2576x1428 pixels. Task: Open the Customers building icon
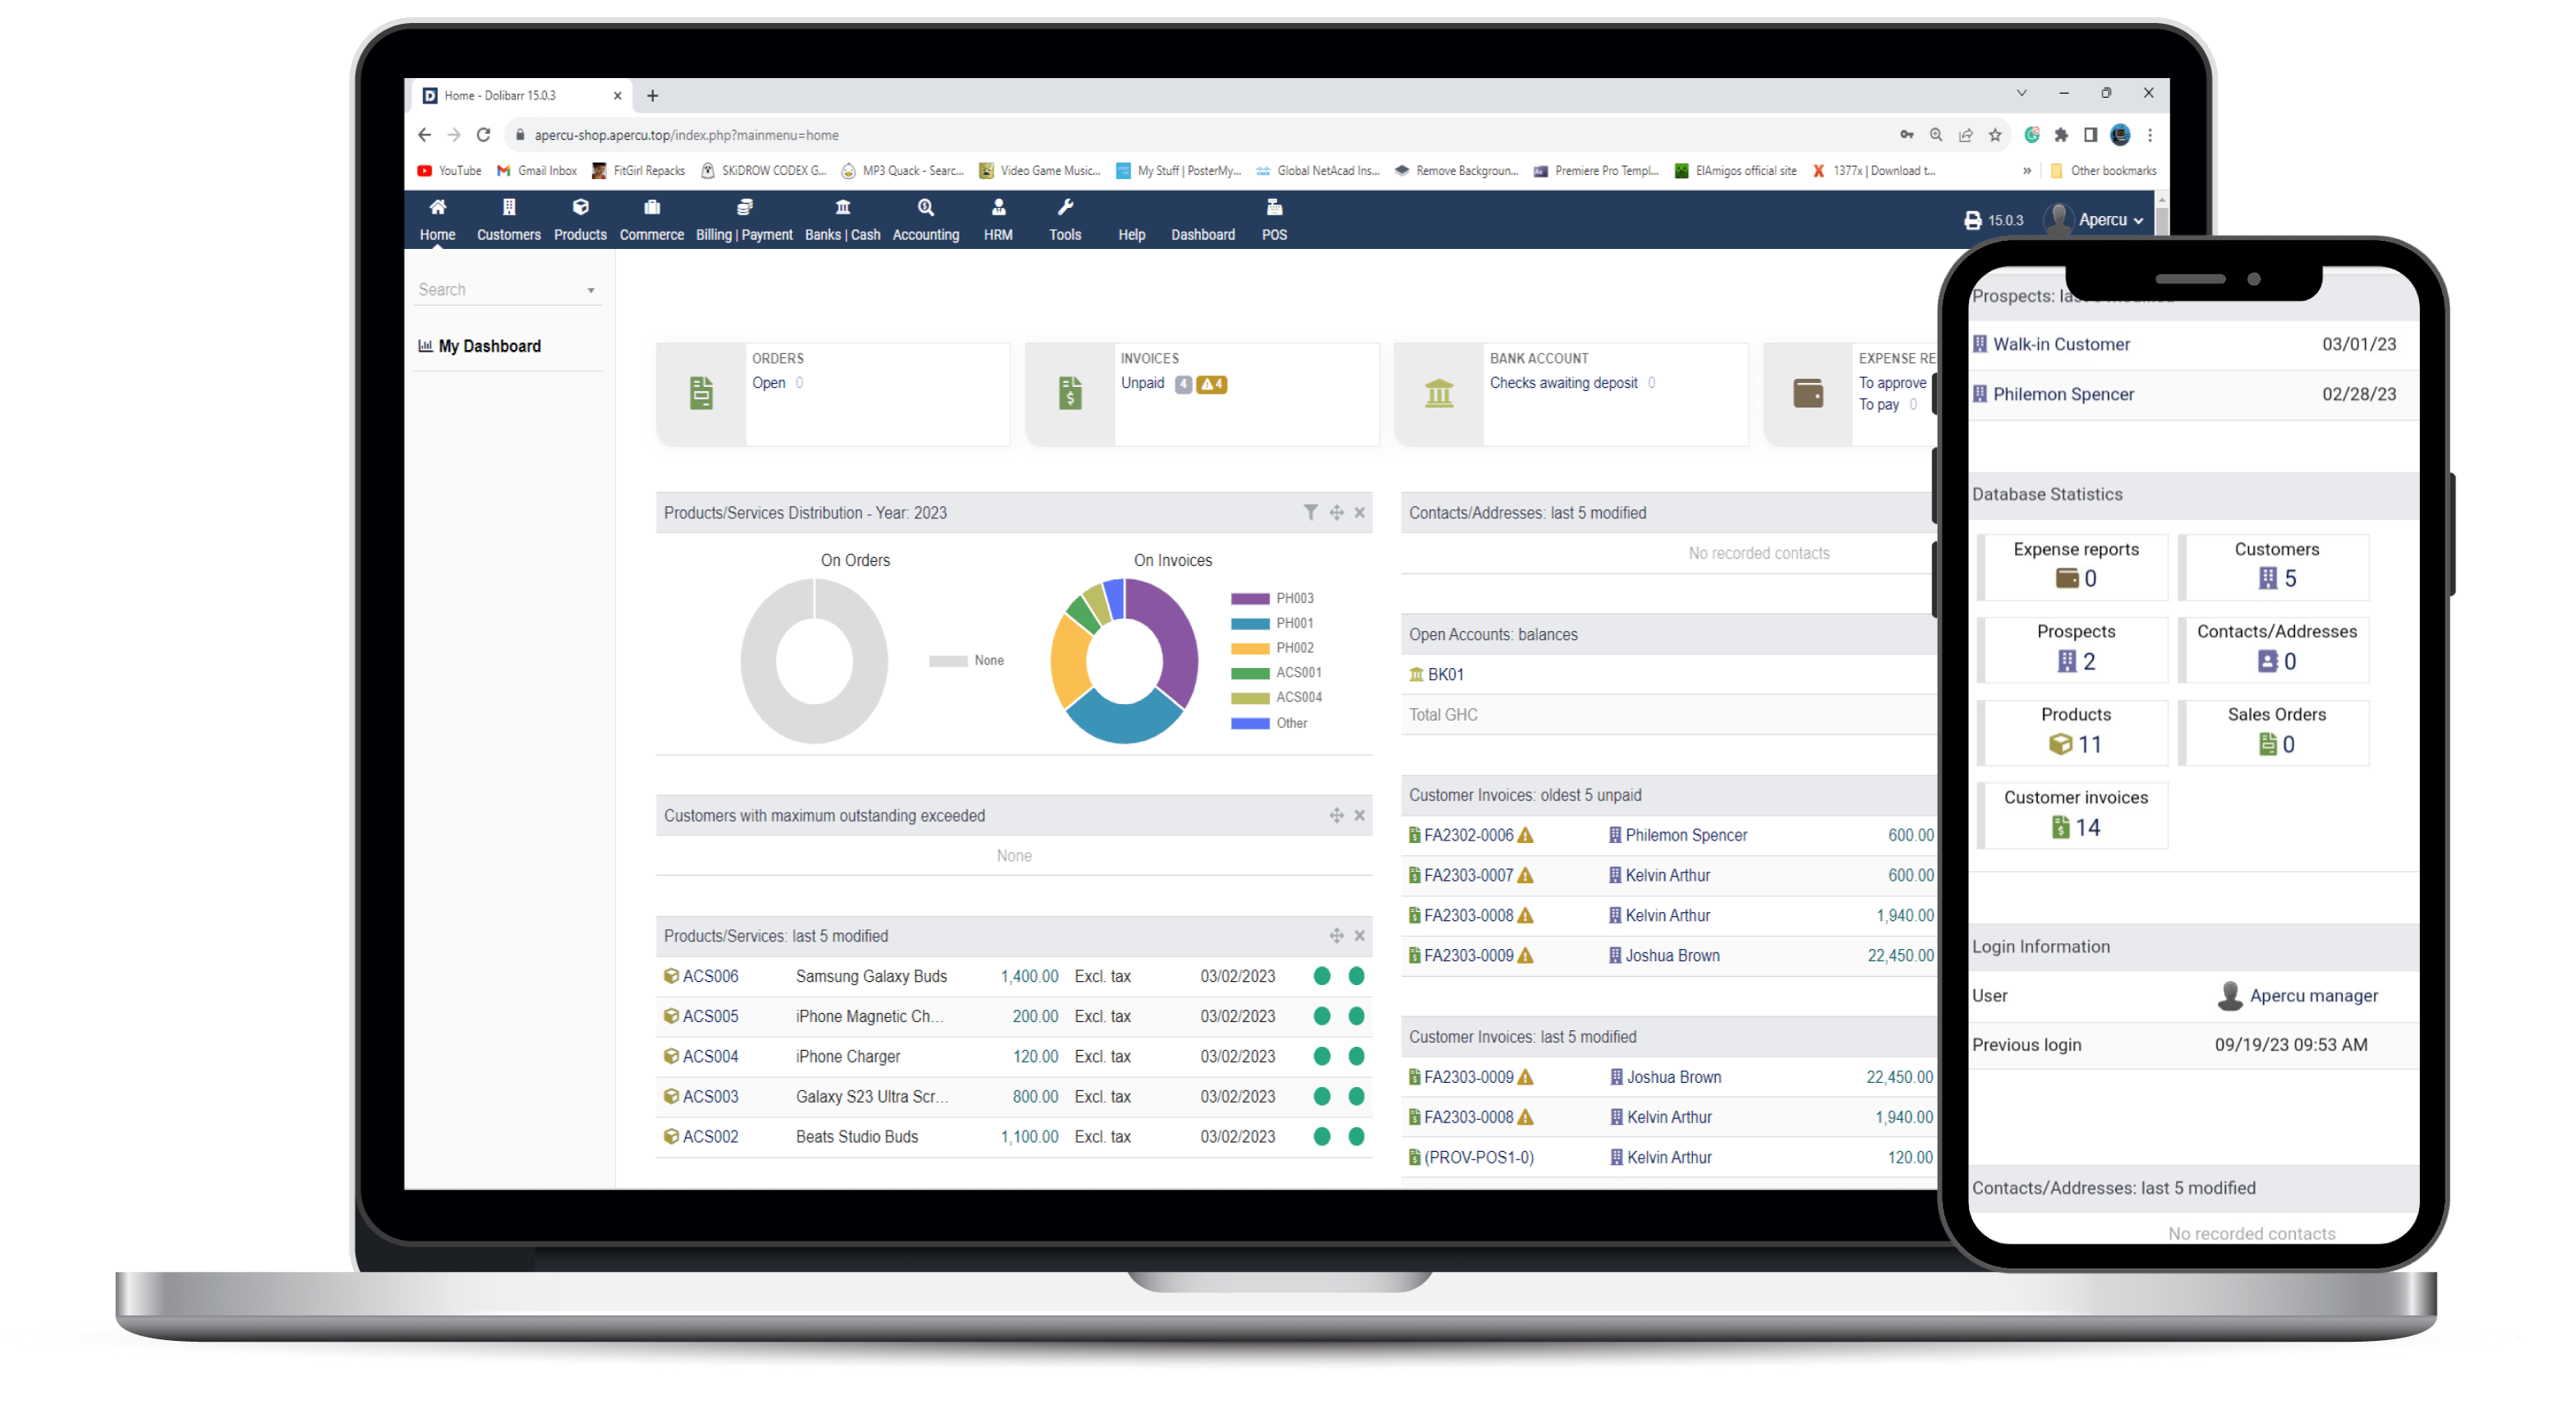[x=509, y=207]
